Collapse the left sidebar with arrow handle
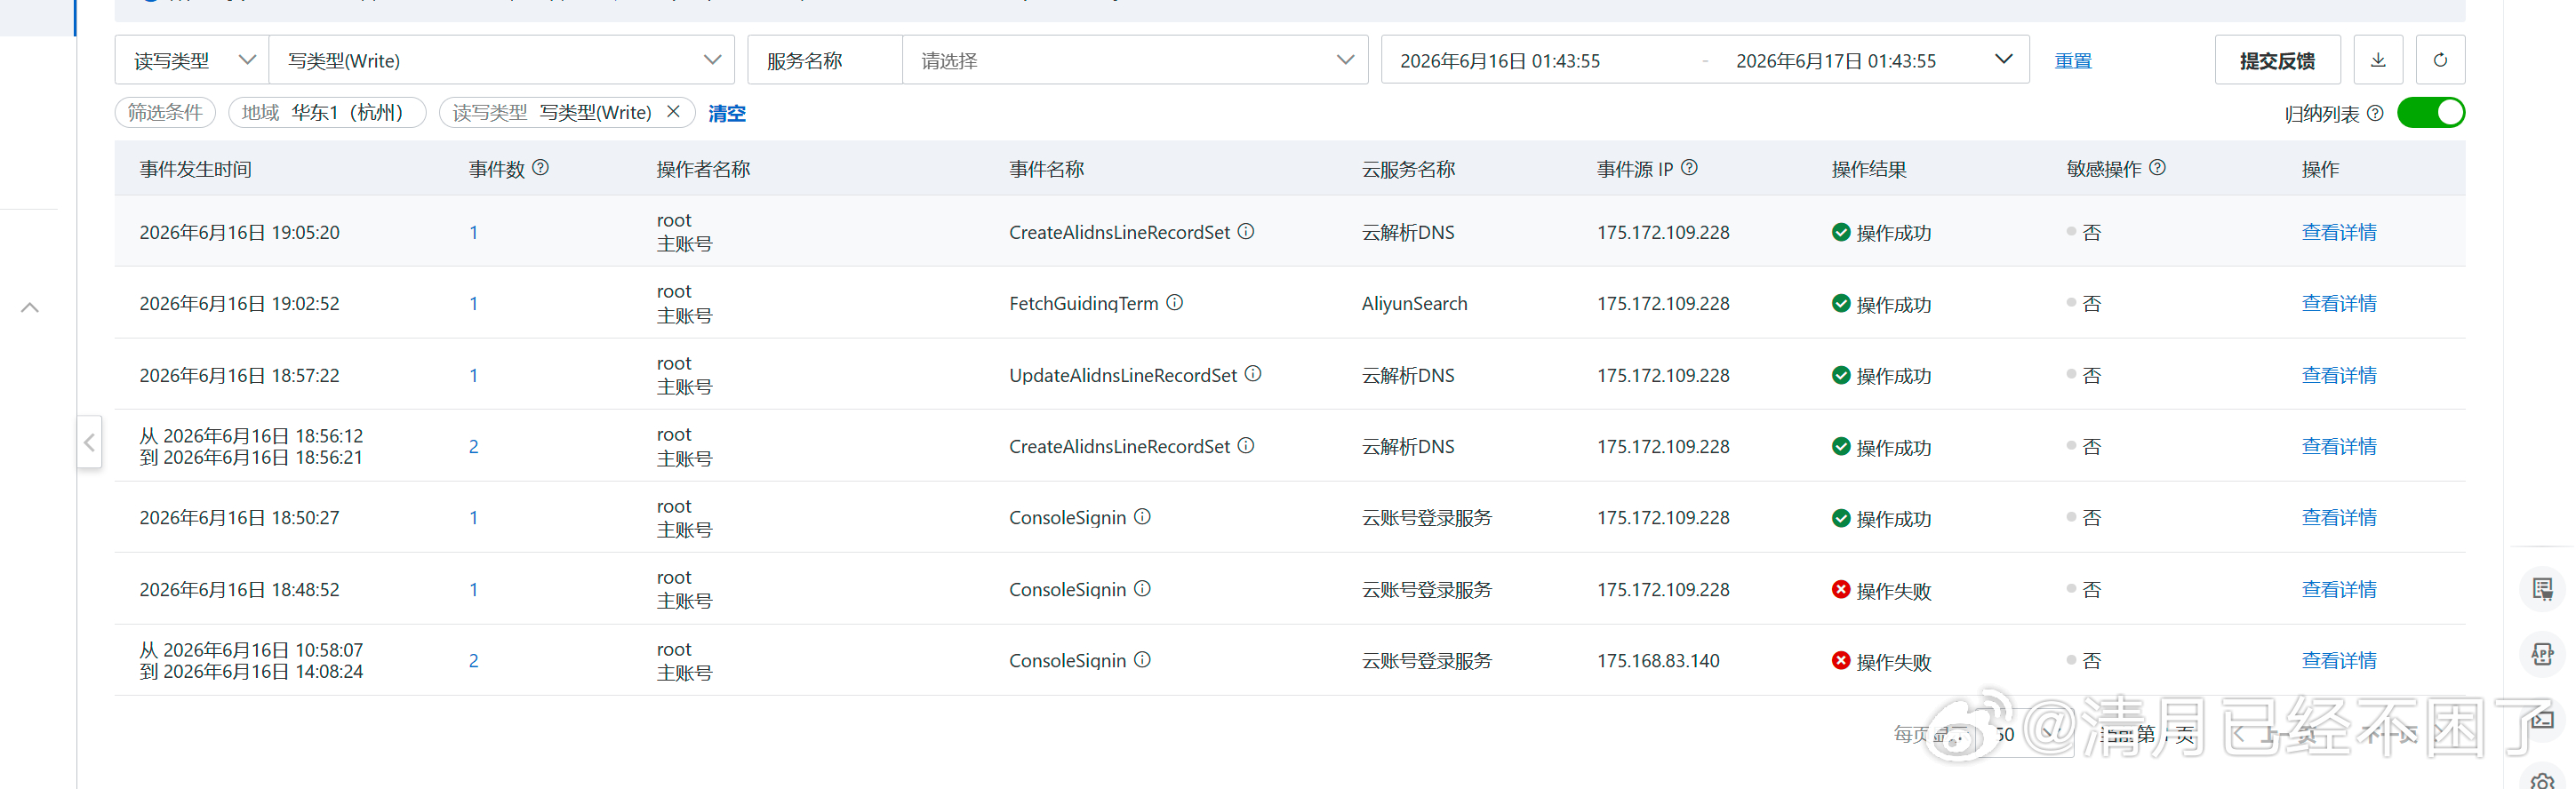 point(89,442)
